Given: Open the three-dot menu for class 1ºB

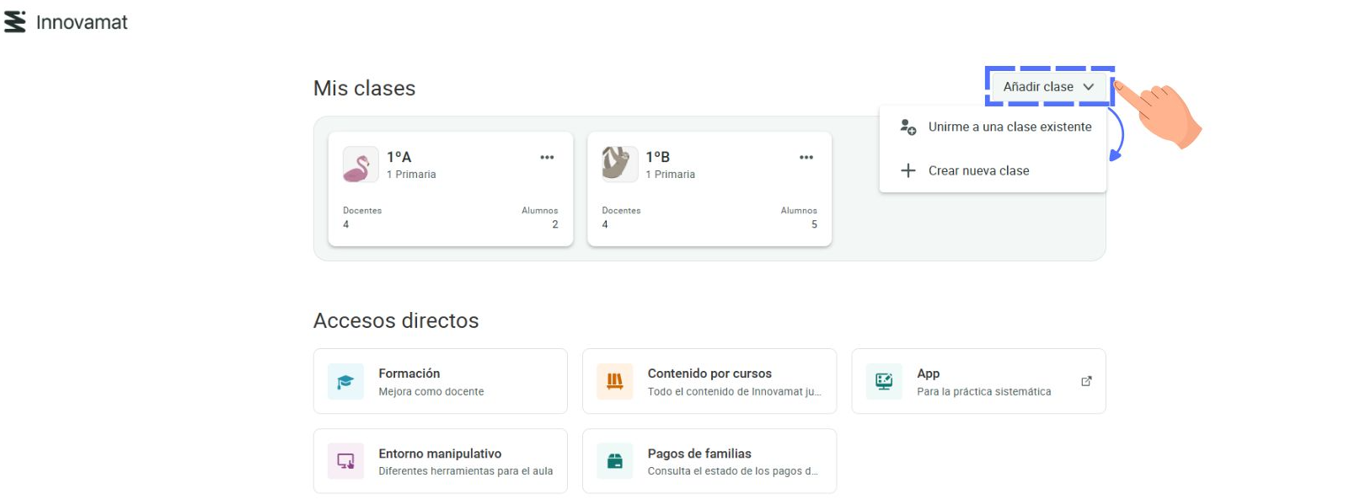Looking at the screenshot, I should click(806, 157).
